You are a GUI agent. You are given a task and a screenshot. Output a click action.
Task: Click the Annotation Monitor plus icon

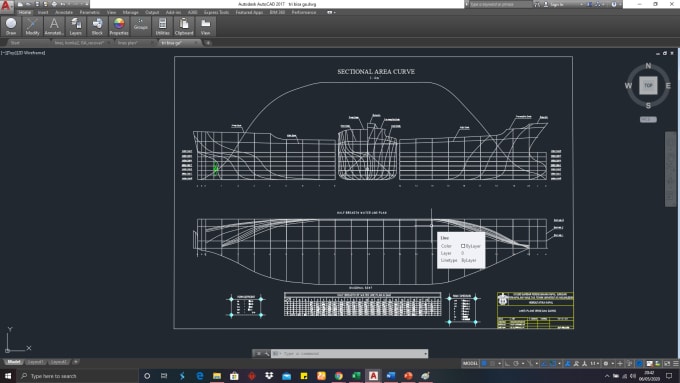click(620, 363)
